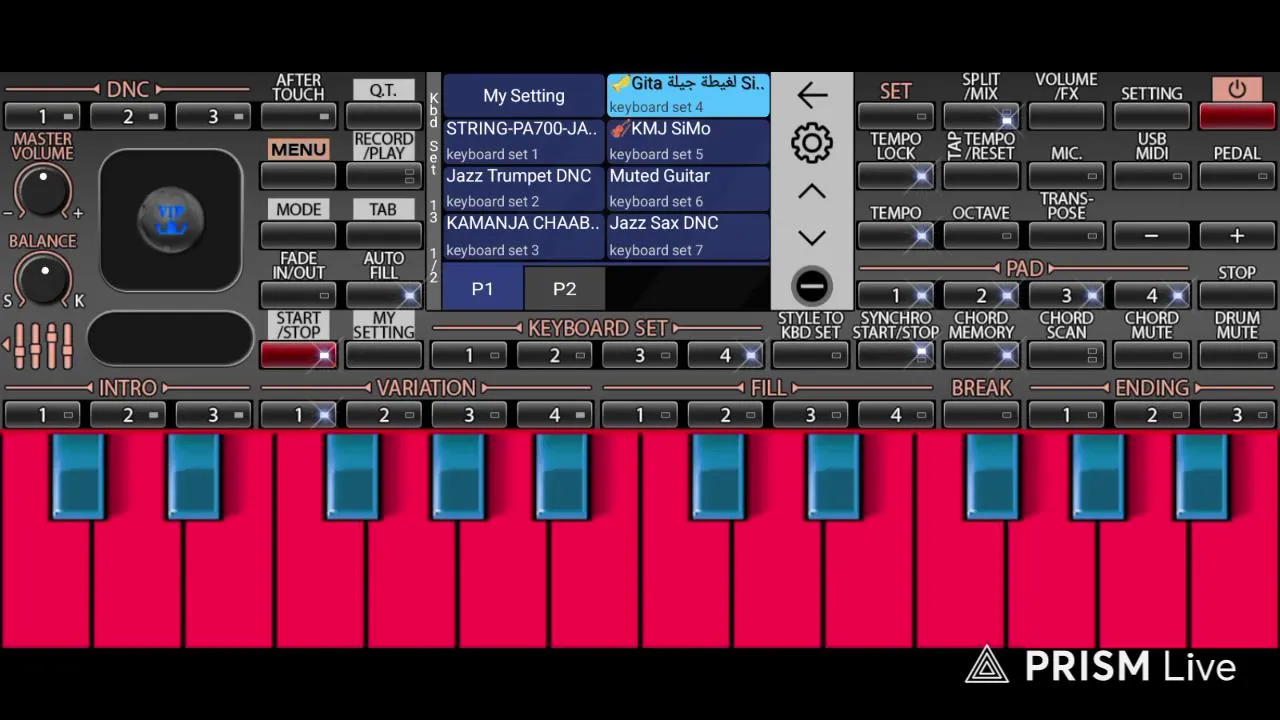Open the Setting button
1280x720 pixels.
tap(1151, 116)
